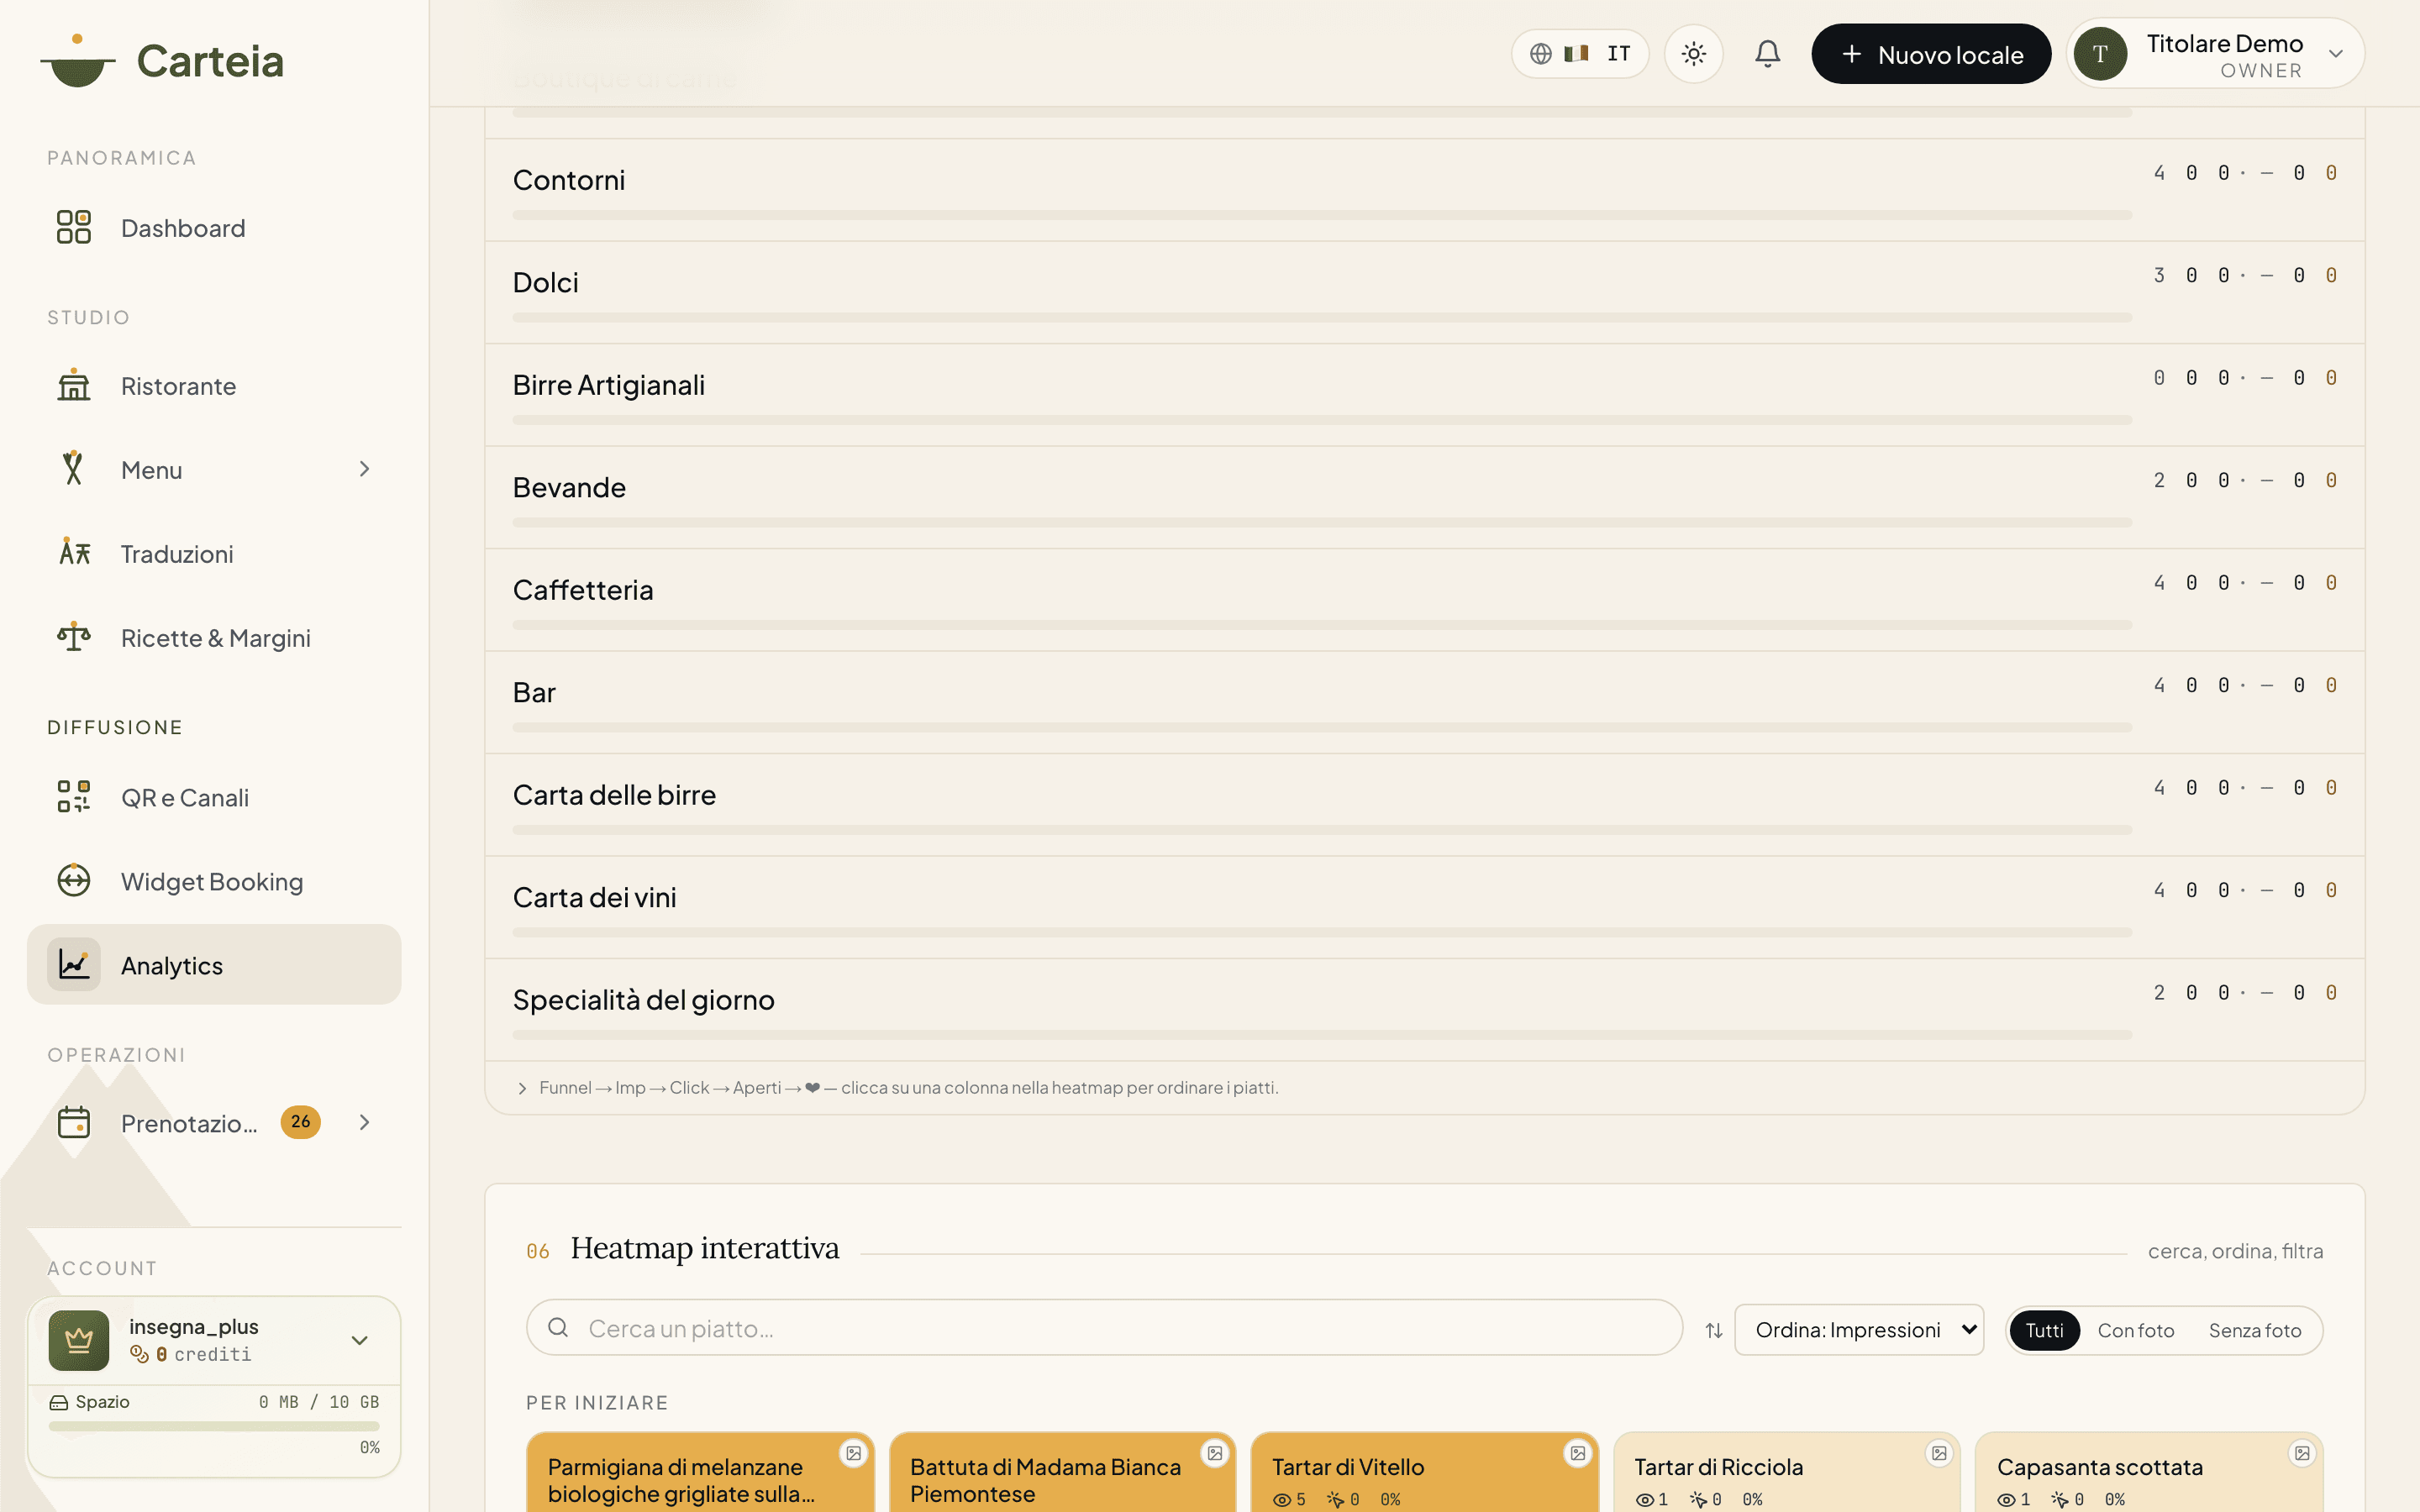2420x1512 pixels.
Task: Click the globe language icon
Action: [x=1541, y=53]
